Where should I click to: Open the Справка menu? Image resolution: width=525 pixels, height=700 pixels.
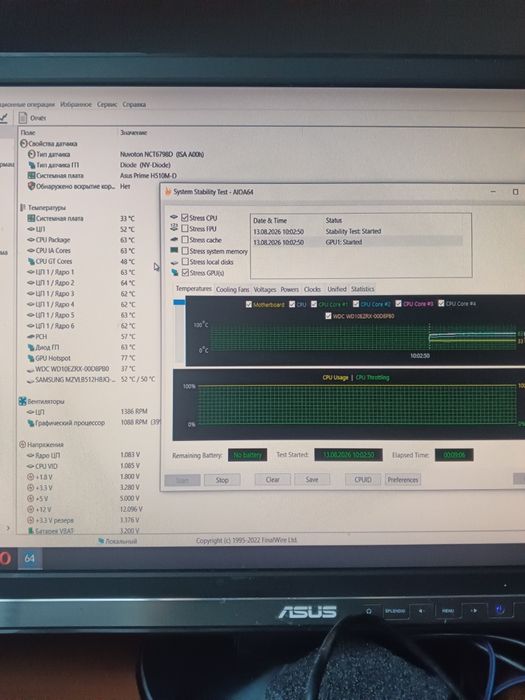[x=134, y=104]
